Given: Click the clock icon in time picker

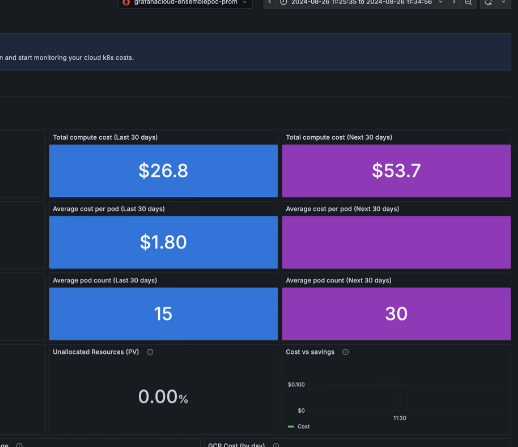Looking at the screenshot, I should [x=283, y=2].
